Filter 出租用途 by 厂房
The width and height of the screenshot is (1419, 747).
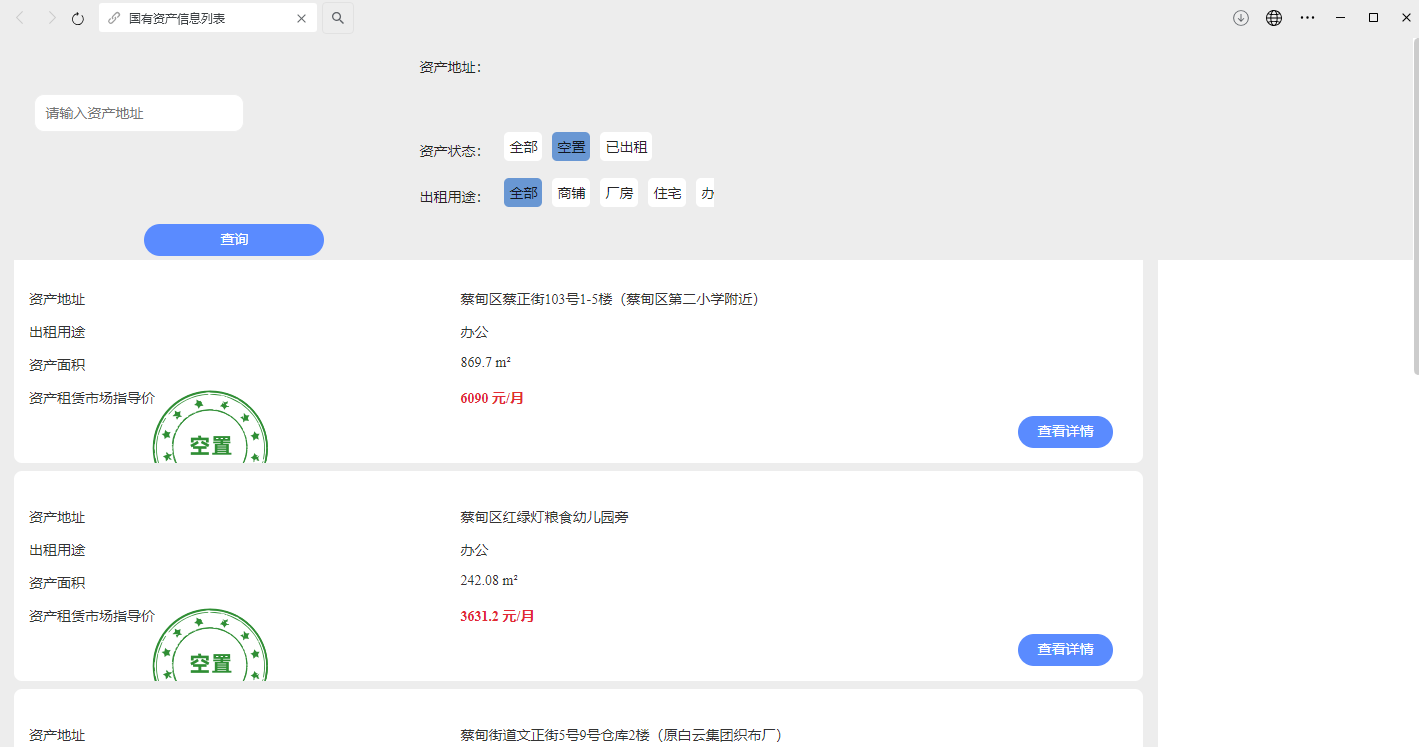point(619,193)
